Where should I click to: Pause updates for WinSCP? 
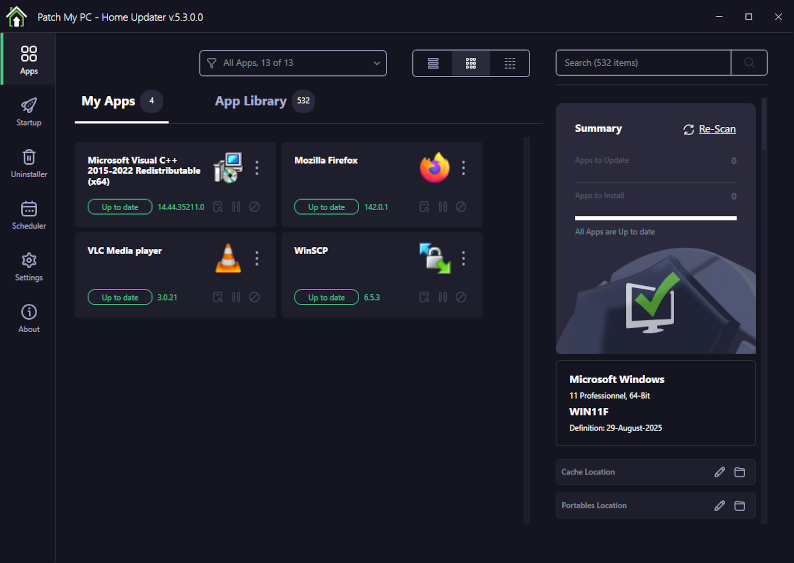(443, 297)
